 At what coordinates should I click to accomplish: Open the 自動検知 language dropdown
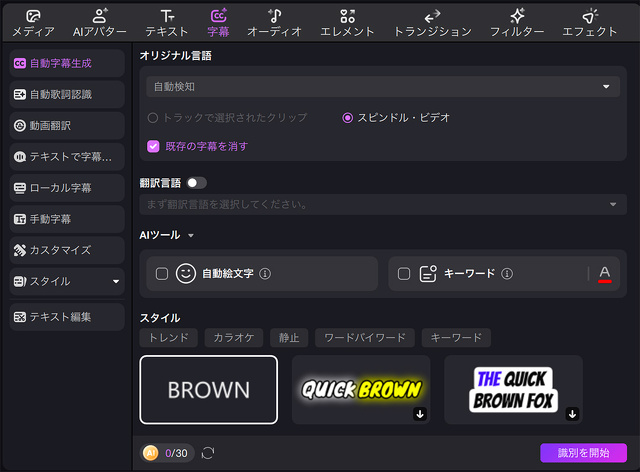pyautogui.click(x=383, y=87)
